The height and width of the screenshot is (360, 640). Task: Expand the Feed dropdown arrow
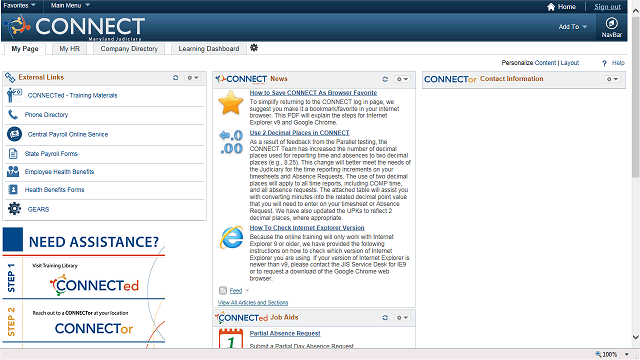click(247, 291)
